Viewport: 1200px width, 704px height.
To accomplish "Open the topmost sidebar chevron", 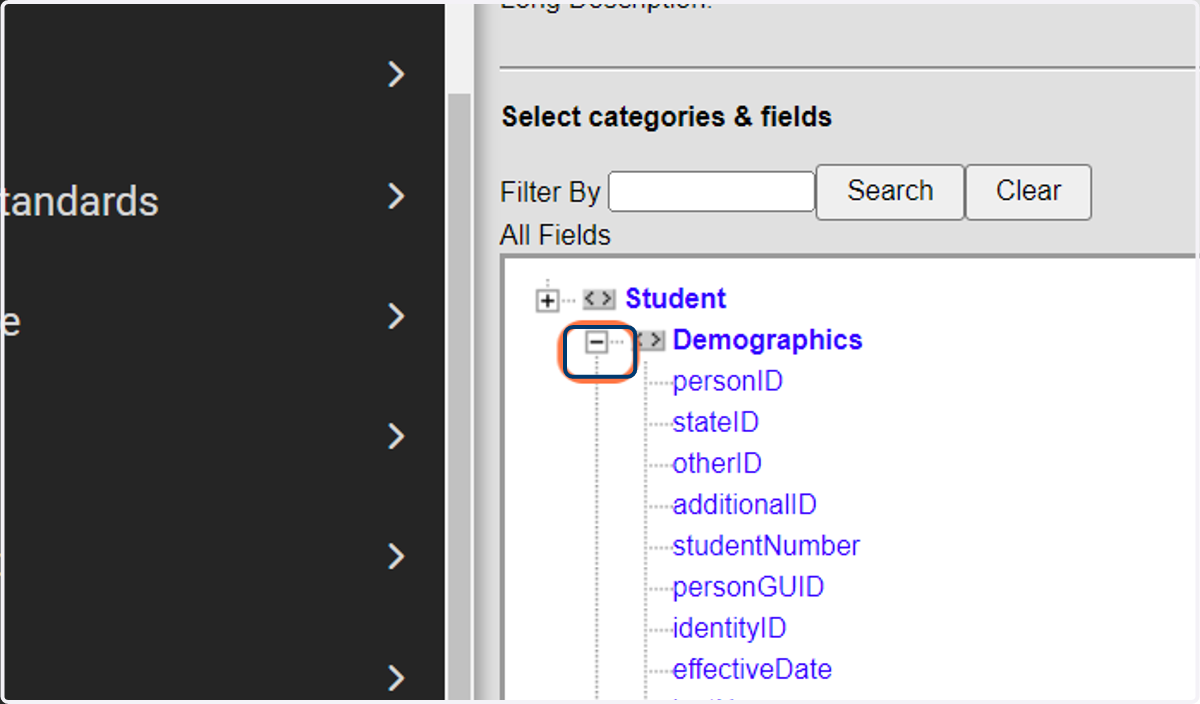I will (397, 74).
